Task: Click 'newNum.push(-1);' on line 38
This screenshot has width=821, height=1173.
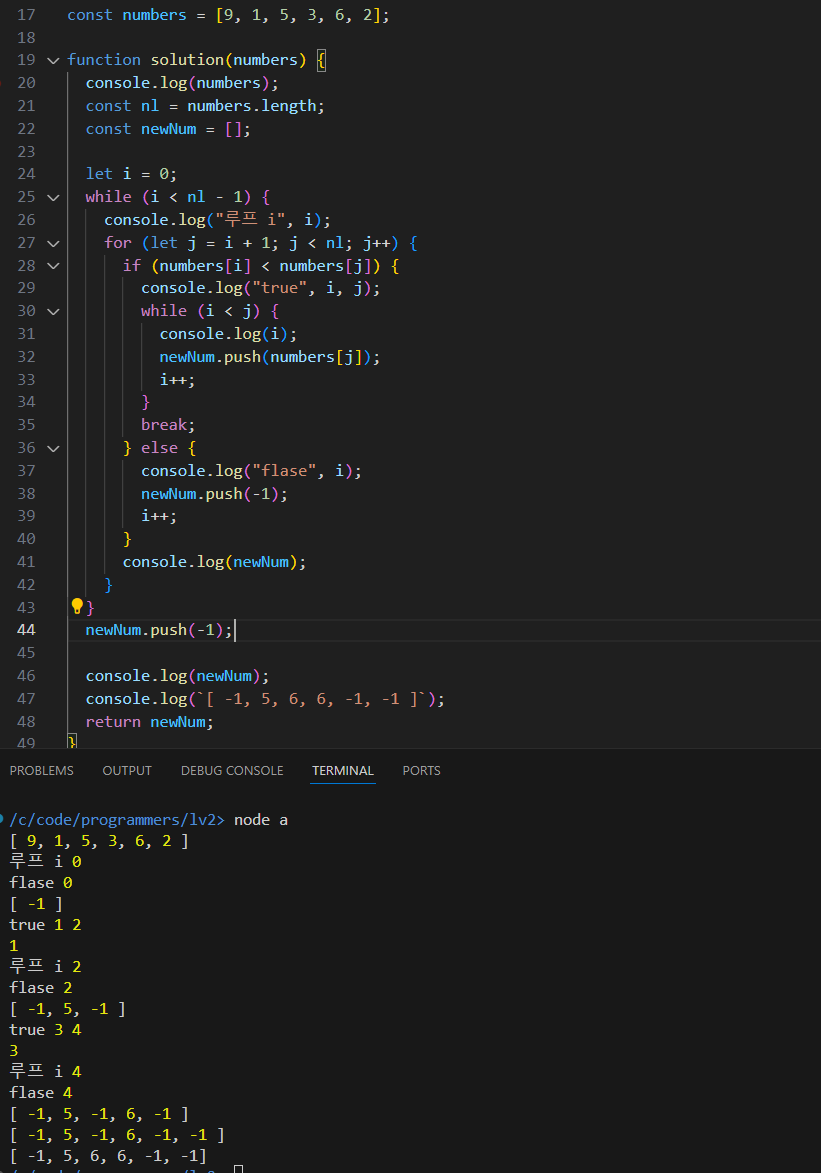Action: tap(214, 494)
